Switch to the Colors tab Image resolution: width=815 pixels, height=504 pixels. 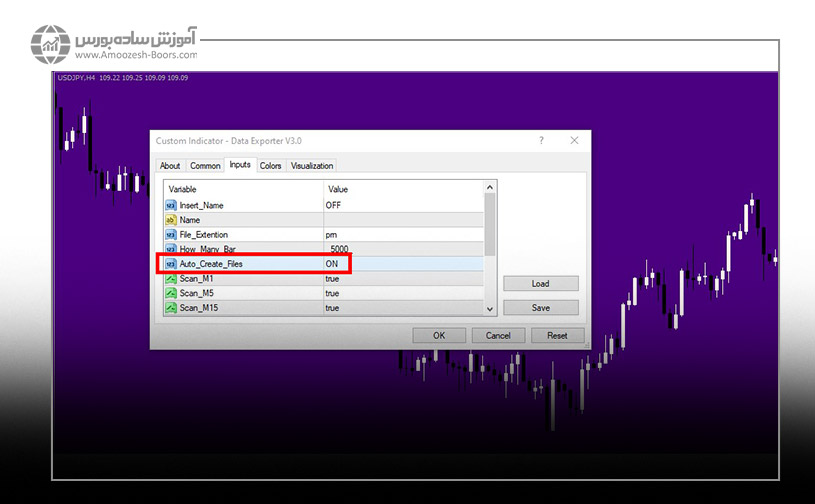click(270, 166)
